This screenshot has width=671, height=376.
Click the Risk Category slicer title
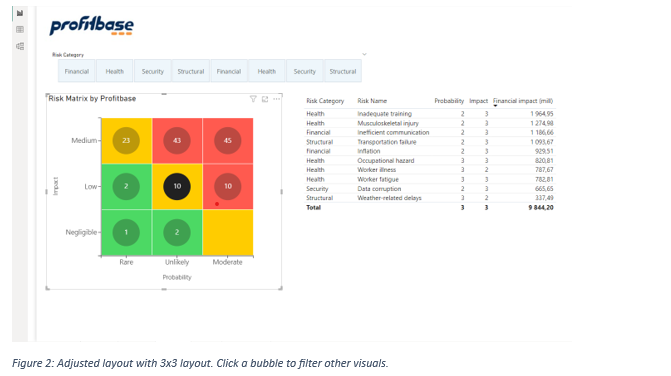pos(68,55)
